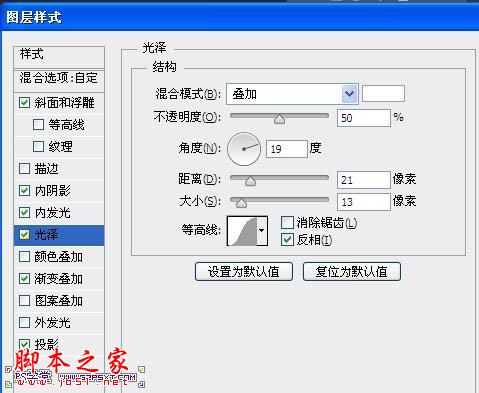Click the opacity value field 50
The width and height of the screenshot is (479, 393).
[364, 118]
